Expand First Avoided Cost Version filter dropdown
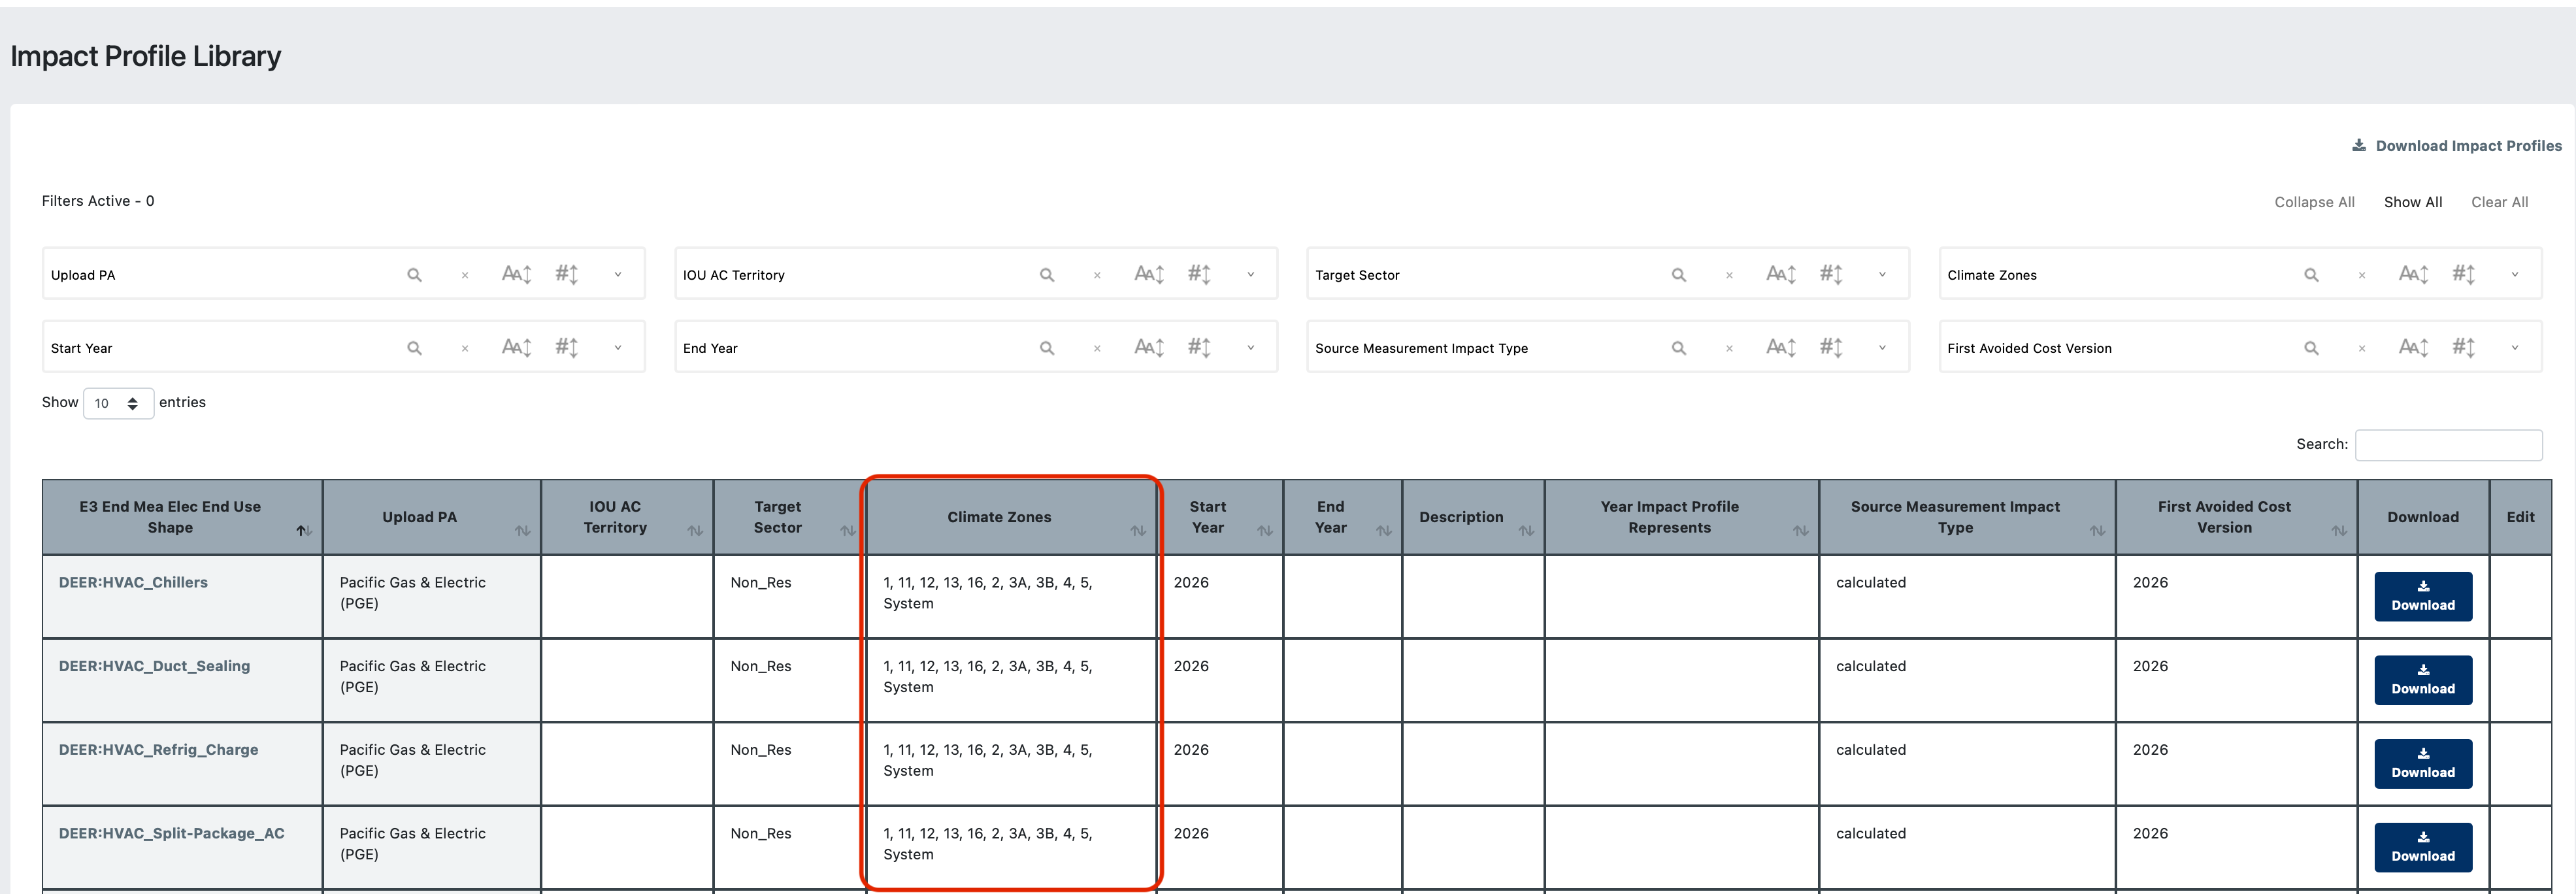 coord(2515,348)
